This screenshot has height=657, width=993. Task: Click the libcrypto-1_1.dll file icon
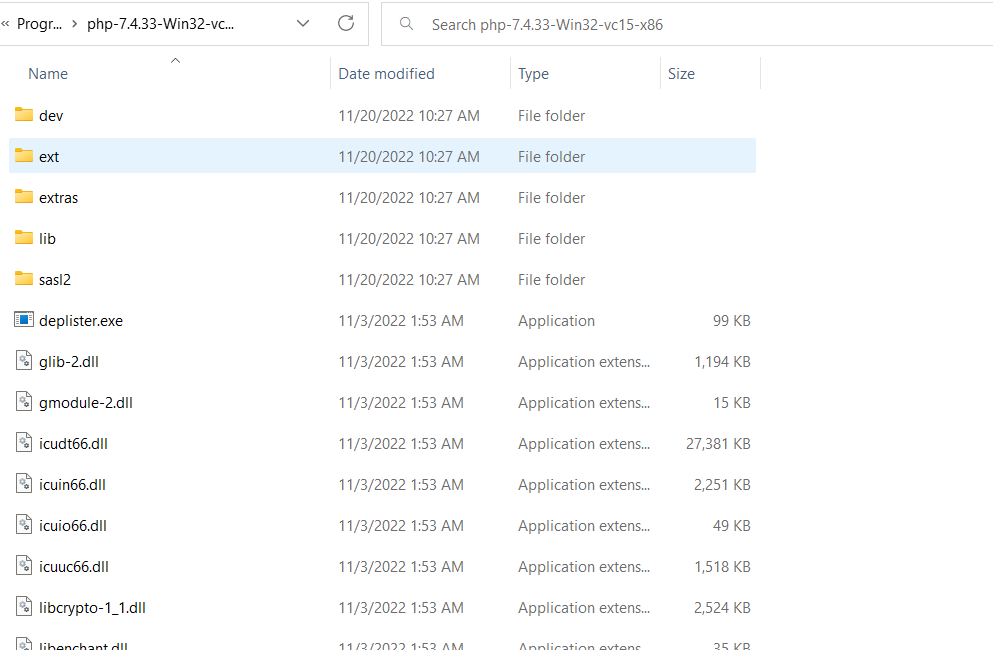(x=24, y=606)
